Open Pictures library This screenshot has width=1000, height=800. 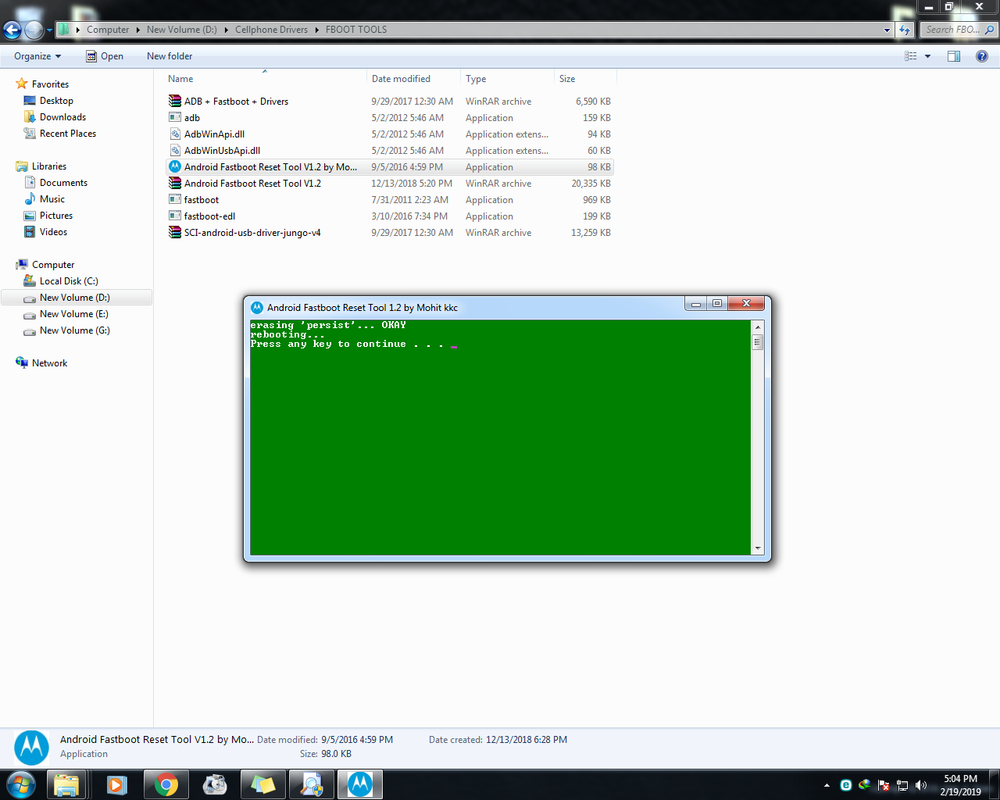[x=56, y=216]
